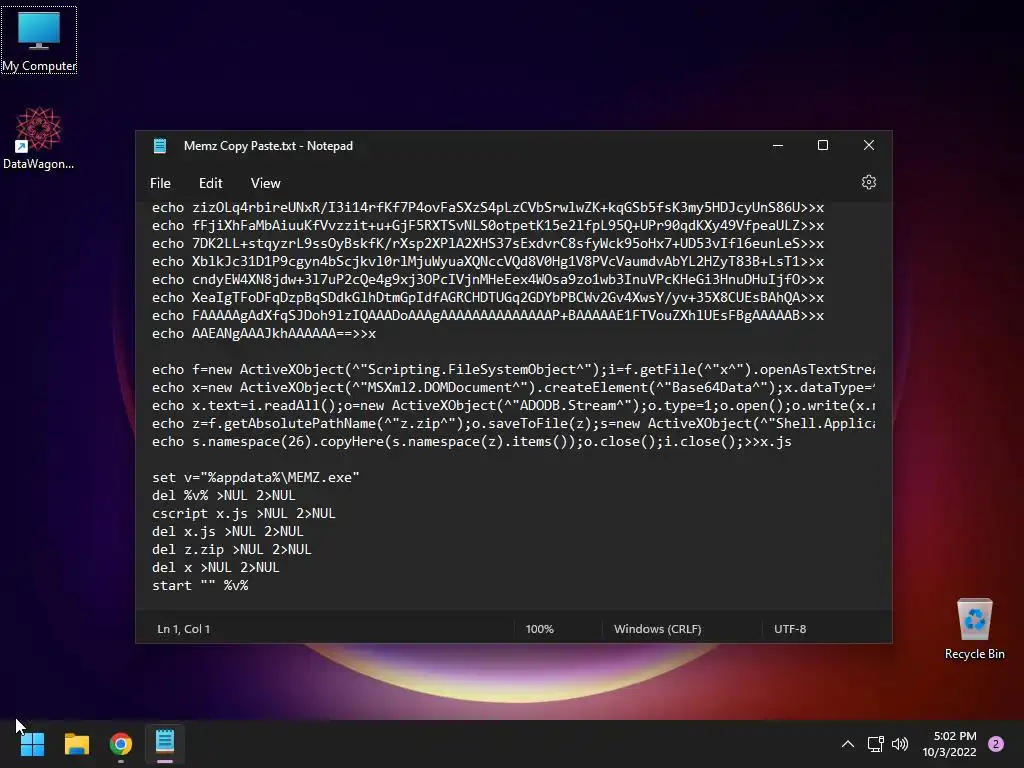Open the File menu in Notepad

(160, 184)
